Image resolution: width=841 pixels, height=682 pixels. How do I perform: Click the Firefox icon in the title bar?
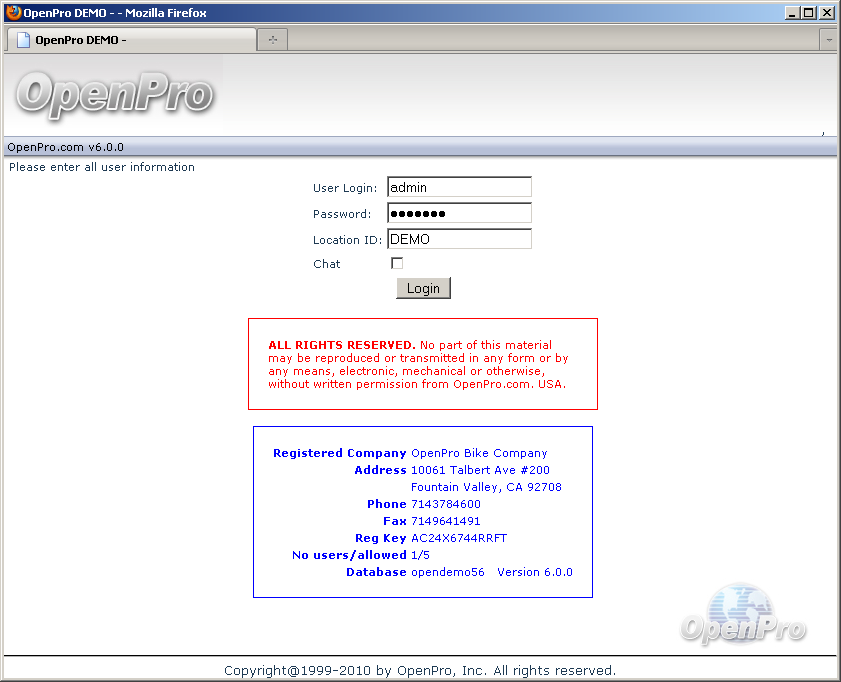click(13, 13)
